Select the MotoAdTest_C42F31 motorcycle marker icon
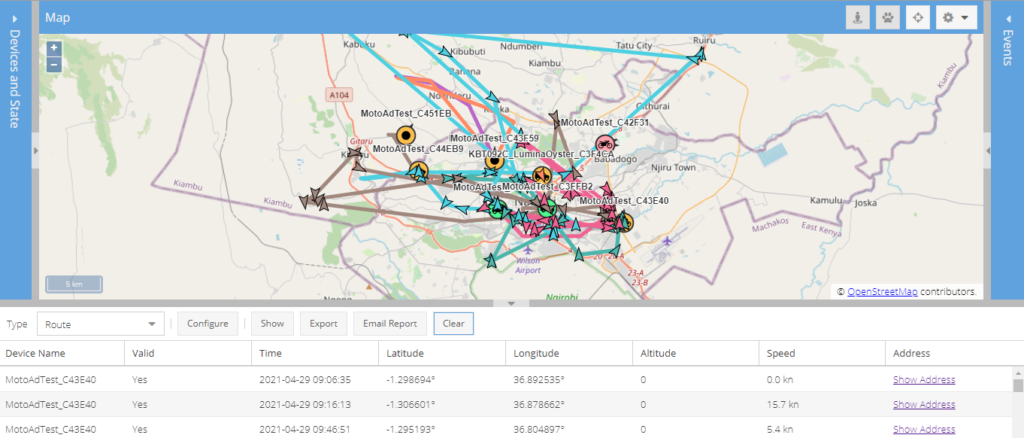This screenshot has height=438, width=1024. tap(603, 145)
